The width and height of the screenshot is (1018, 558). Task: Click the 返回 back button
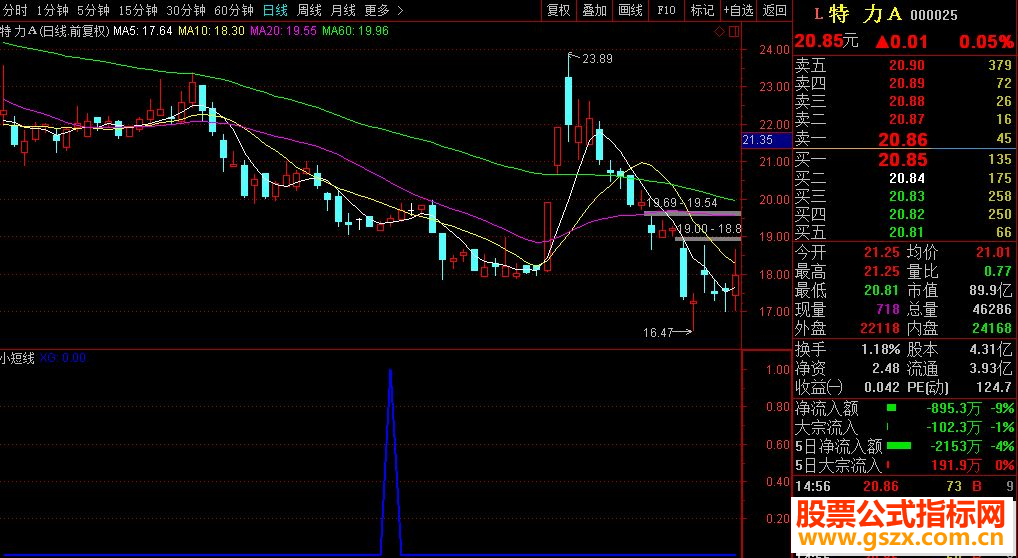774,10
